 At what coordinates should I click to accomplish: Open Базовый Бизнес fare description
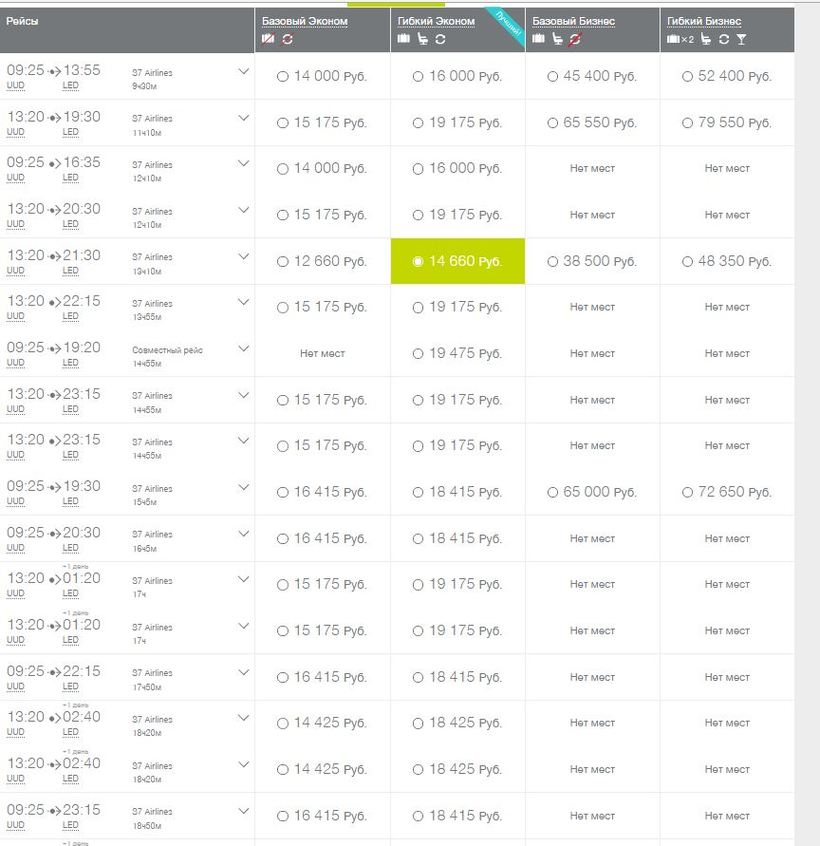573,21
